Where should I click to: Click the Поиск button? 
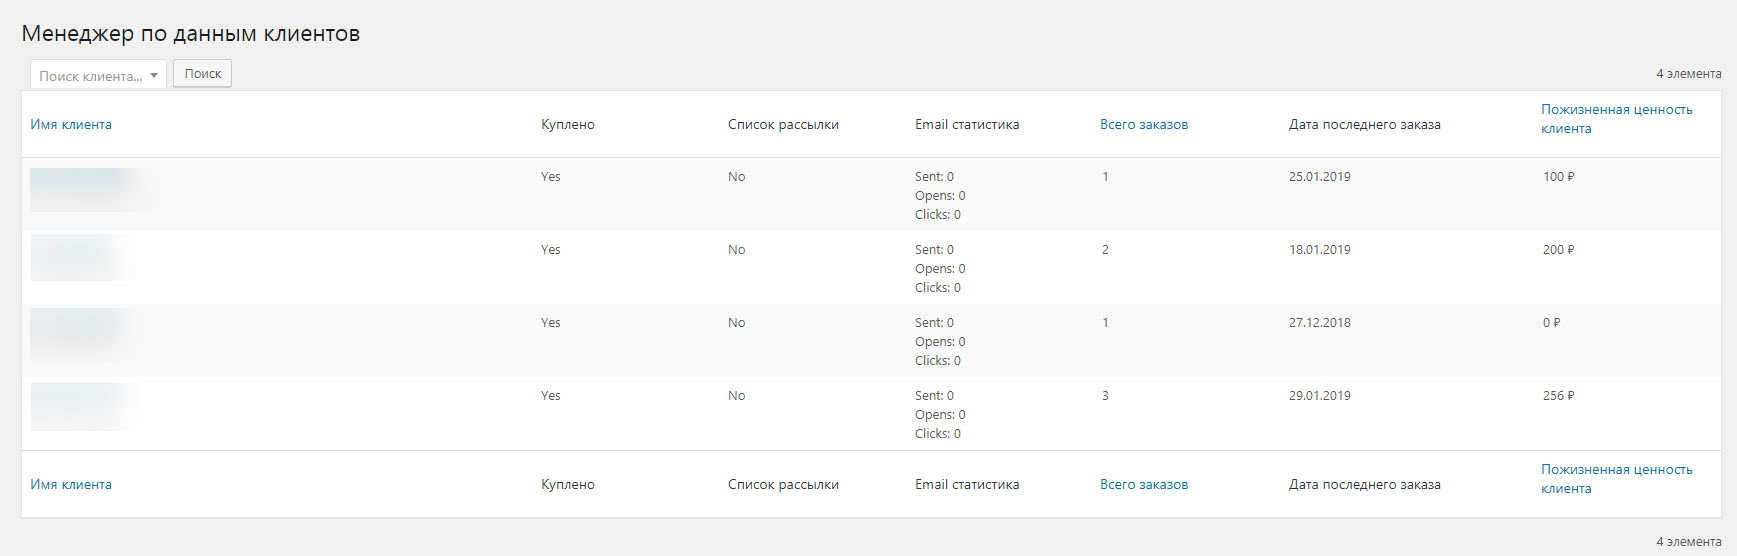(x=202, y=74)
